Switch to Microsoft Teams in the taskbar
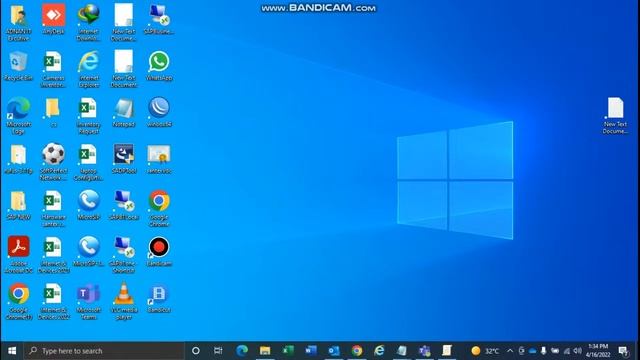Screen dimensions: 640x360 pyautogui.click(x=424, y=351)
